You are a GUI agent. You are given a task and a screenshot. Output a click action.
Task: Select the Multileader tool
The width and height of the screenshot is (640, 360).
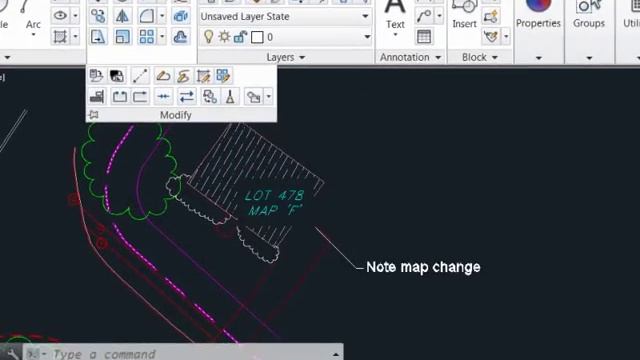click(424, 16)
